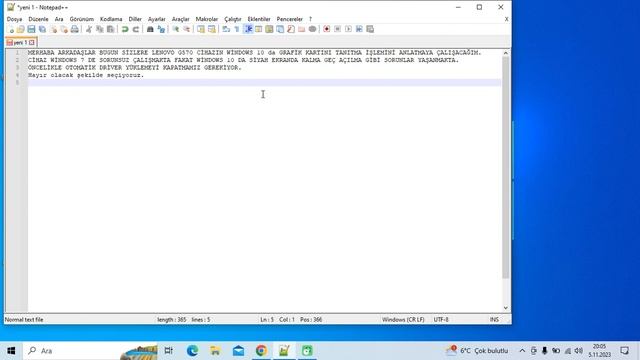640x360 pixels.
Task: Cut selection using the scissors icon
Action: tap(89, 29)
